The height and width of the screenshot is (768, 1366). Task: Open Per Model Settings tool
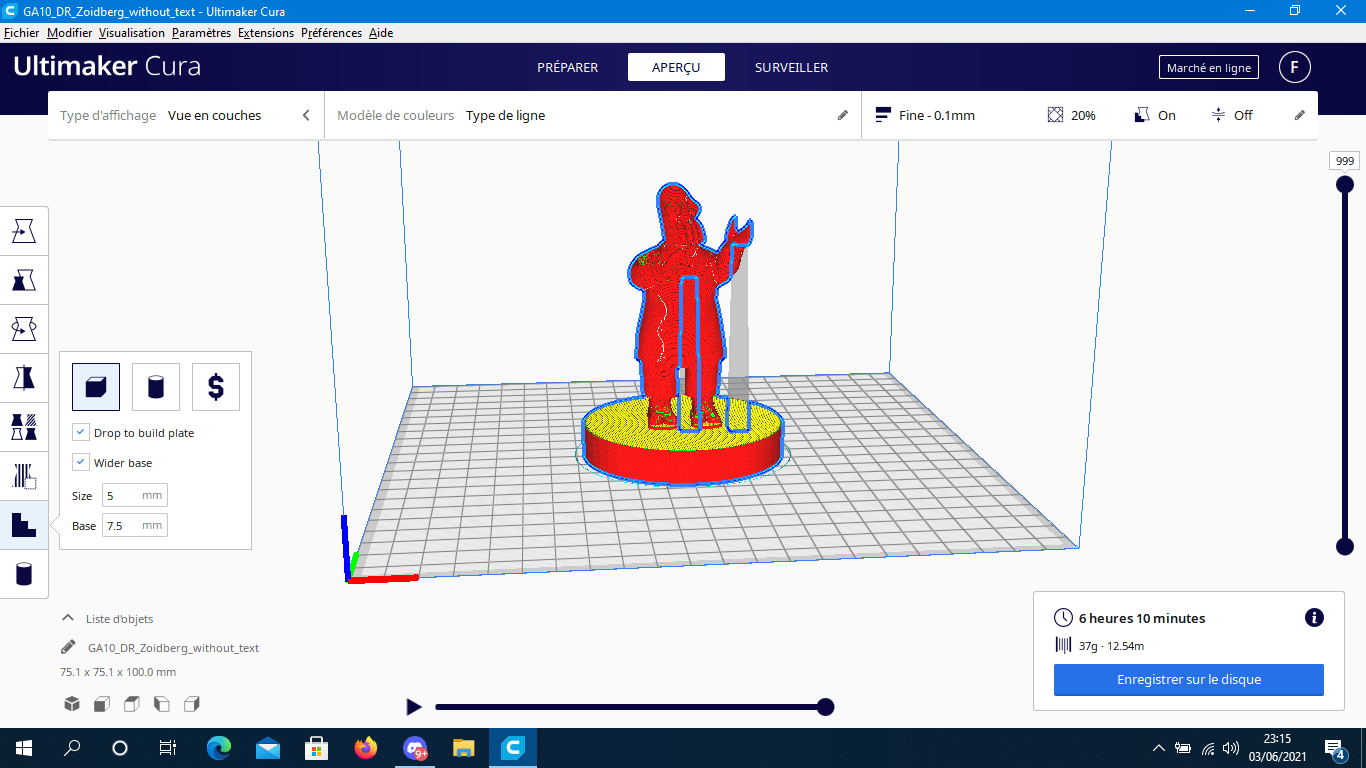tap(24, 426)
